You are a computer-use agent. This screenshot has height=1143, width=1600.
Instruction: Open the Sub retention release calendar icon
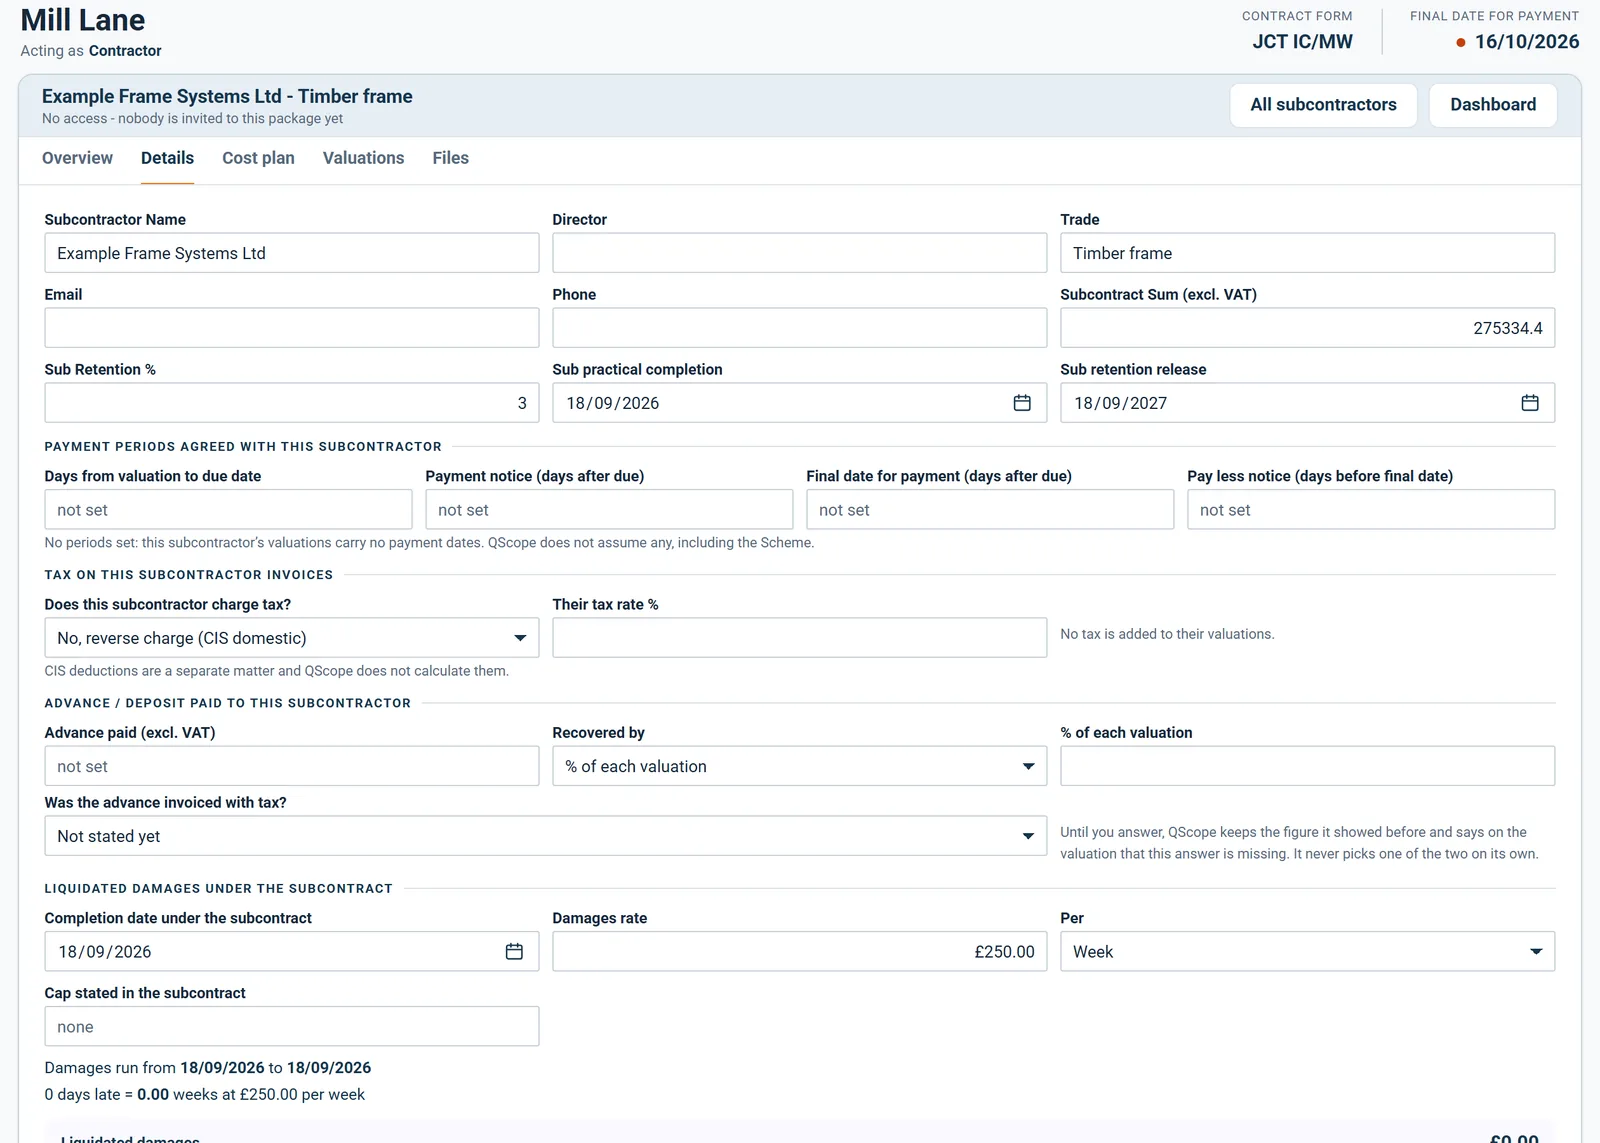tap(1530, 403)
